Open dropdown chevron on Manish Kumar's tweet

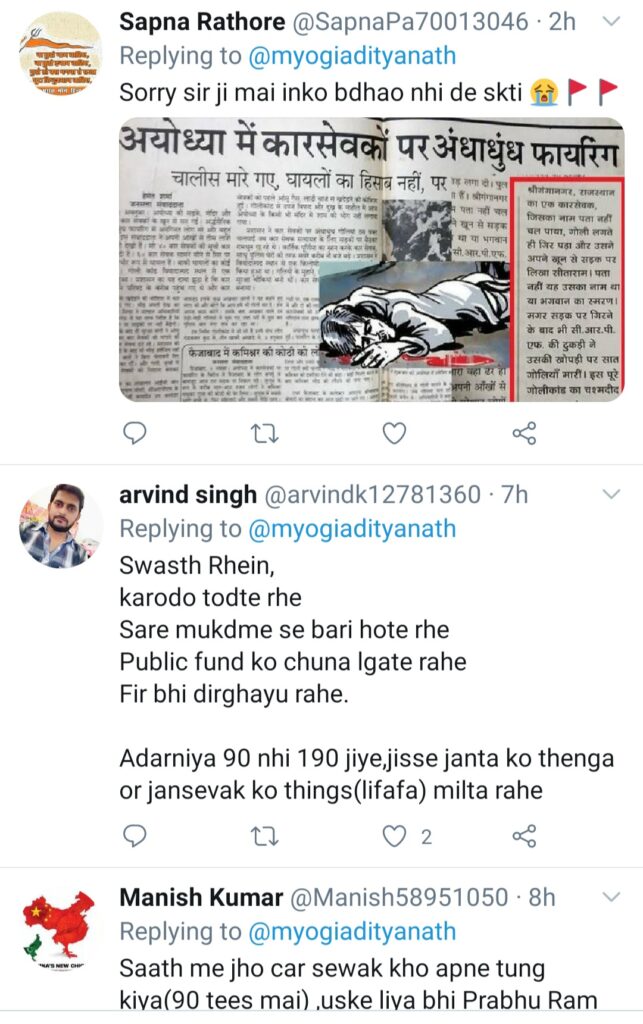pos(610,897)
